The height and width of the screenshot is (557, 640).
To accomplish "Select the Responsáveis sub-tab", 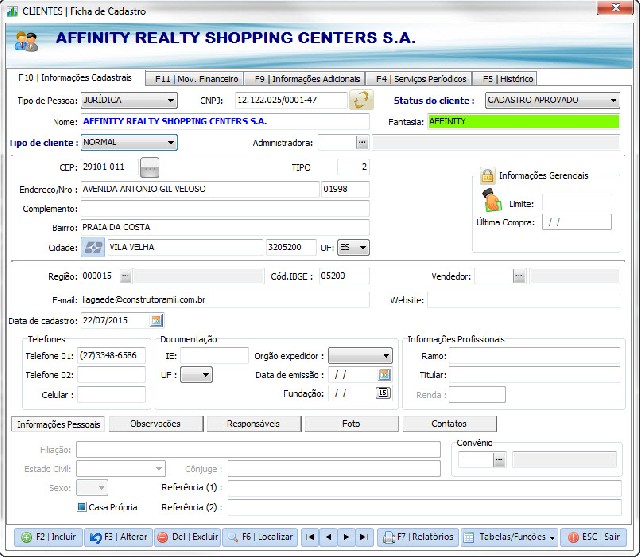I will click(x=254, y=424).
